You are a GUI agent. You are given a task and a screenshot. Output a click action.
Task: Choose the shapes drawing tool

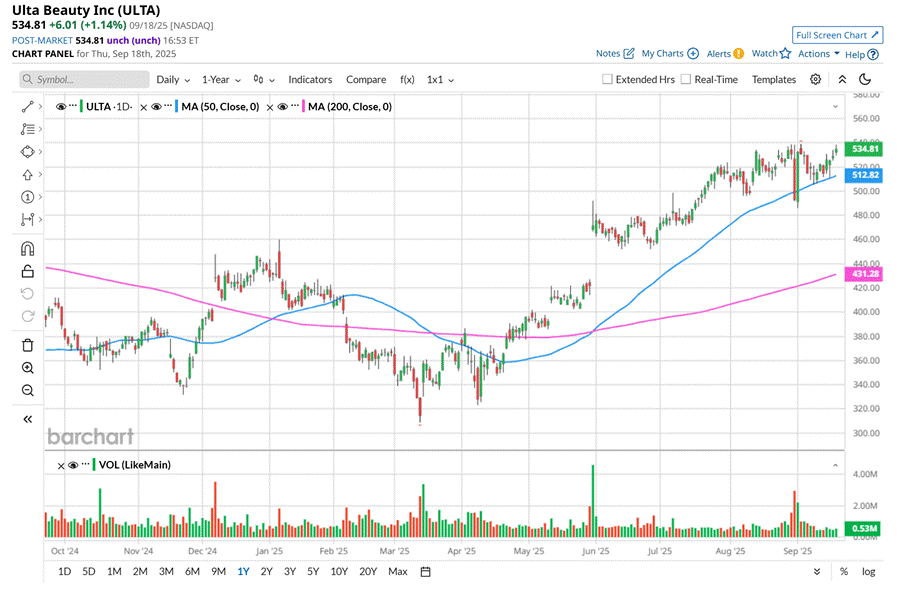click(x=27, y=152)
